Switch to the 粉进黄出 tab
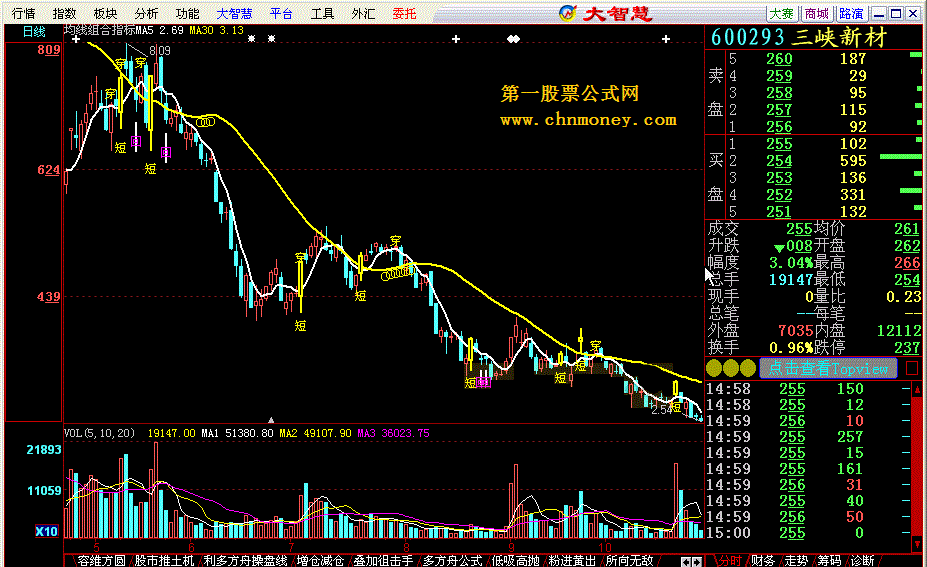This screenshot has width=927, height=567. 572,560
